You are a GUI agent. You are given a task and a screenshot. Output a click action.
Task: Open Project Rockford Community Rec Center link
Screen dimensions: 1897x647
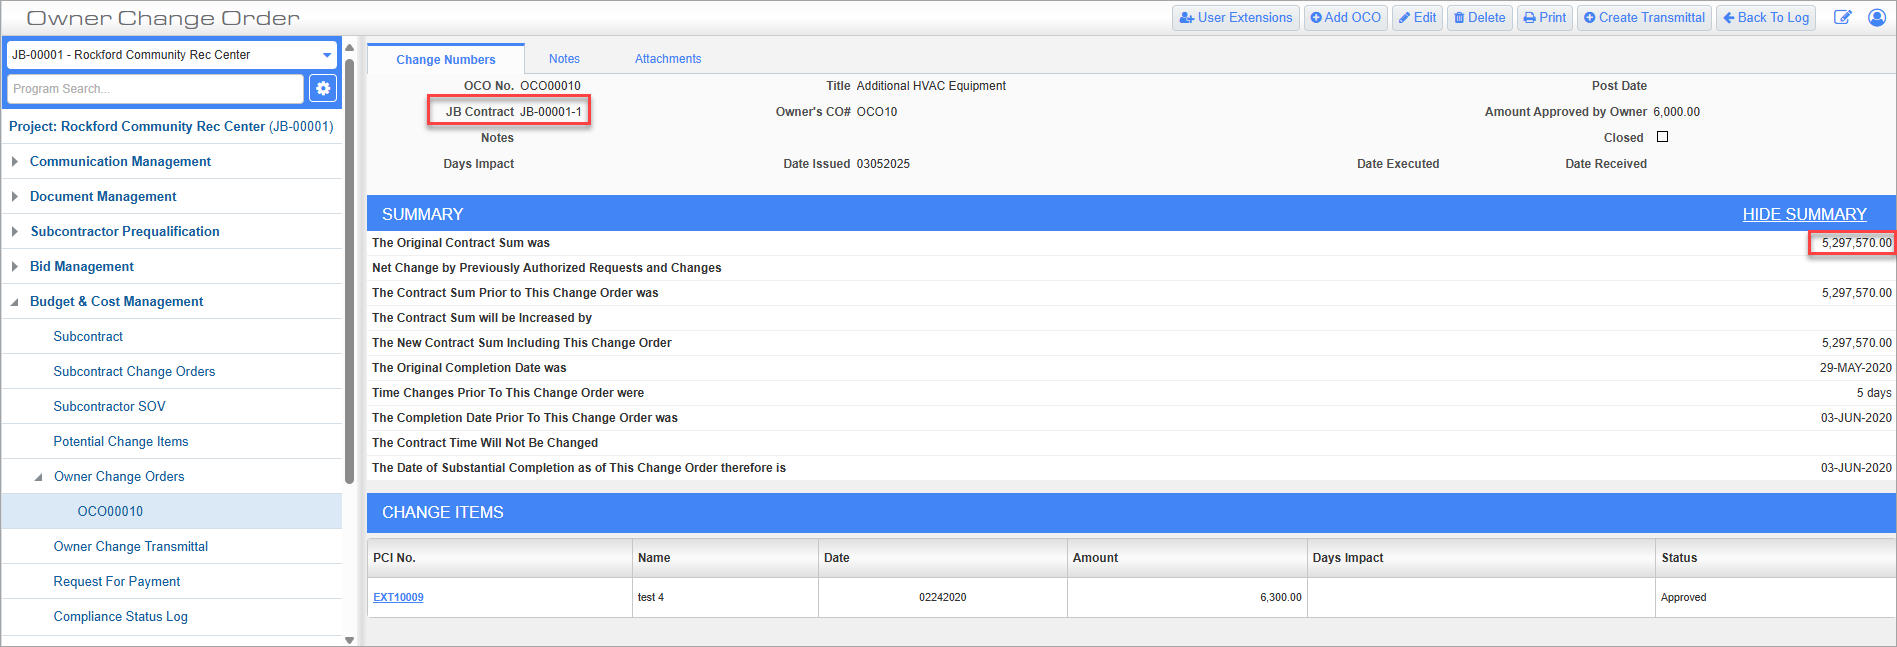[x=171, y=126]
